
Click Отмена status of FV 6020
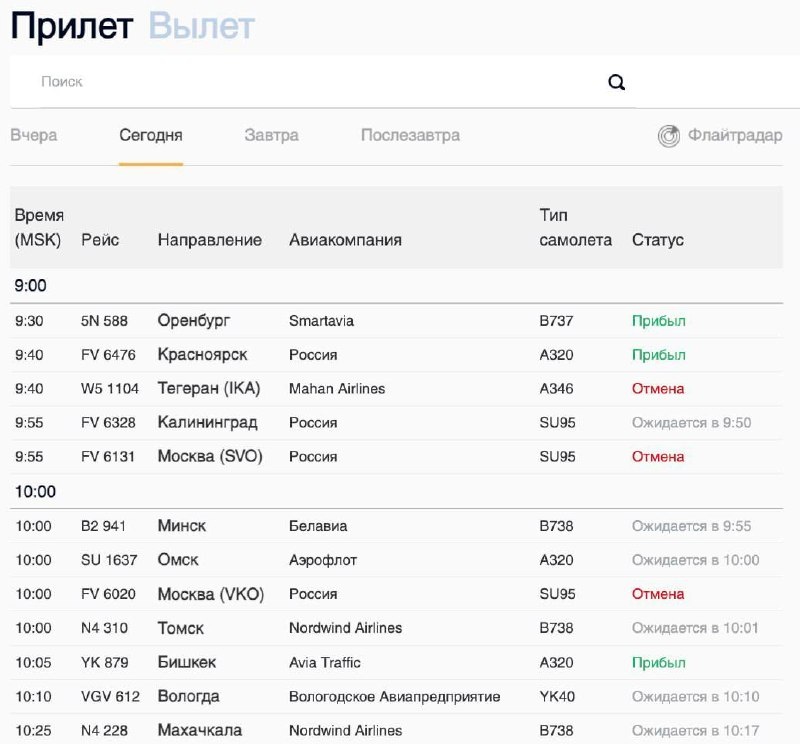pyautogui.click(x=658, y=594)
